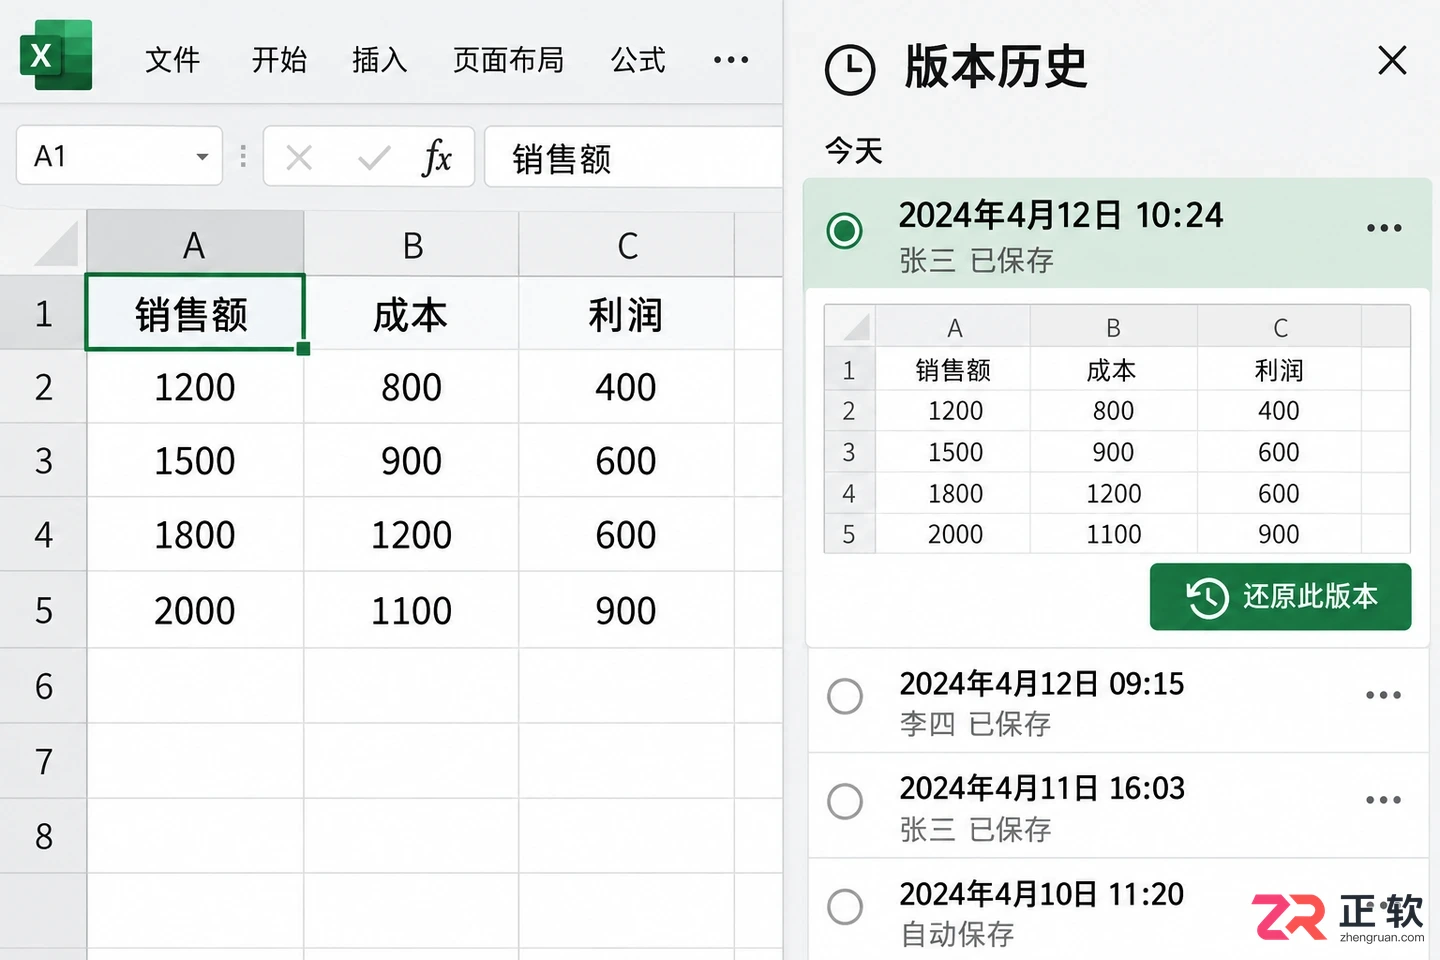Select cell B2 with value 800
Image resolution: width=1440 pixels, height=960 pixels.
click(x=412, y=387)
